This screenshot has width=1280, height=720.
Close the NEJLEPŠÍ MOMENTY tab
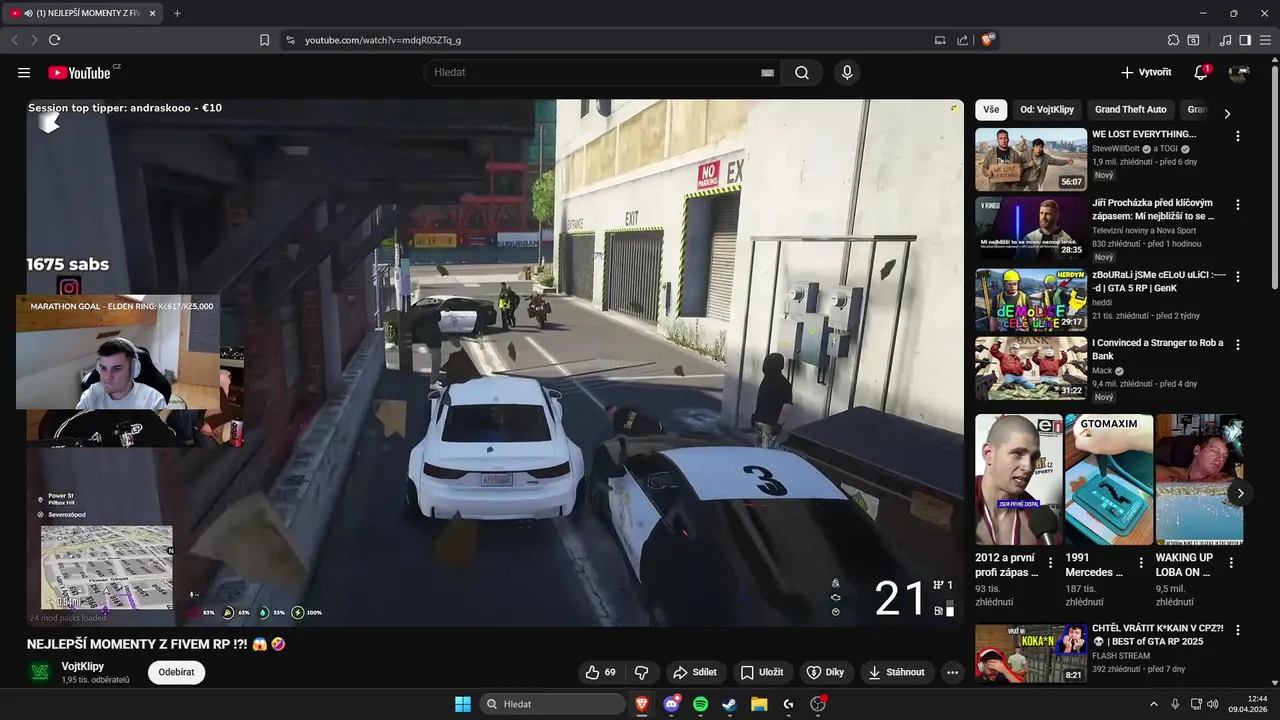pos(152,13)
